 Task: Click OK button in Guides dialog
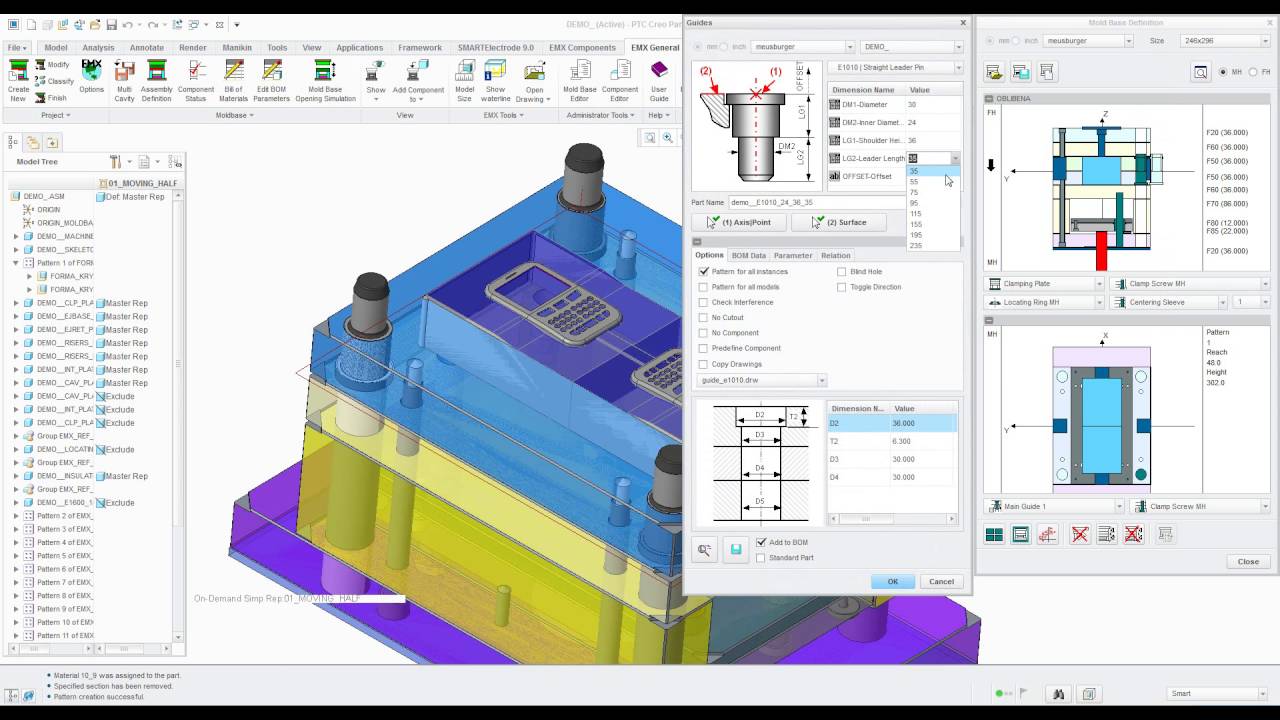coord(892,581)
